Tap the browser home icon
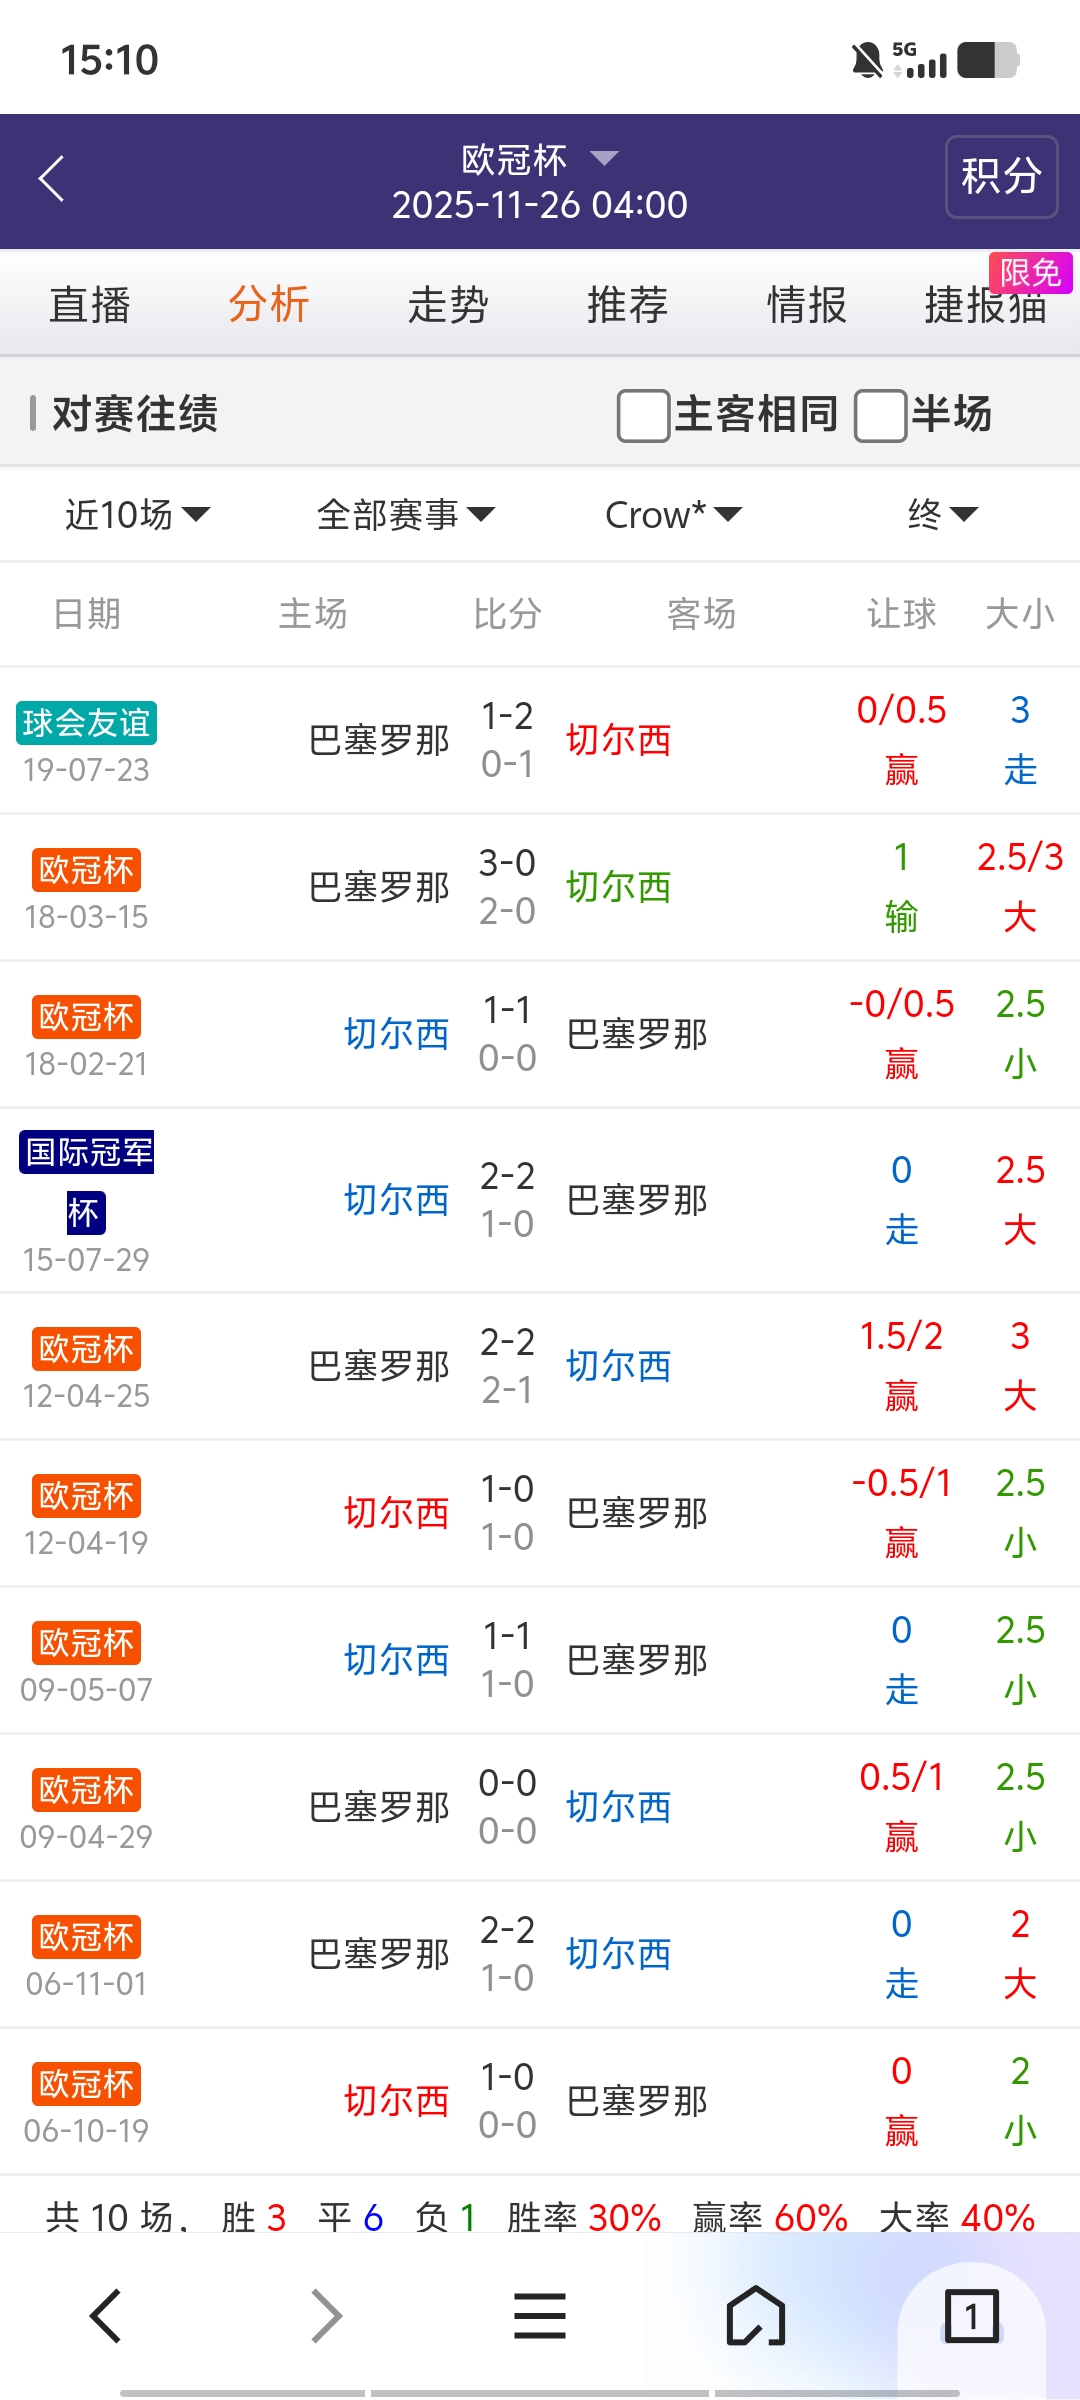 756,2315
